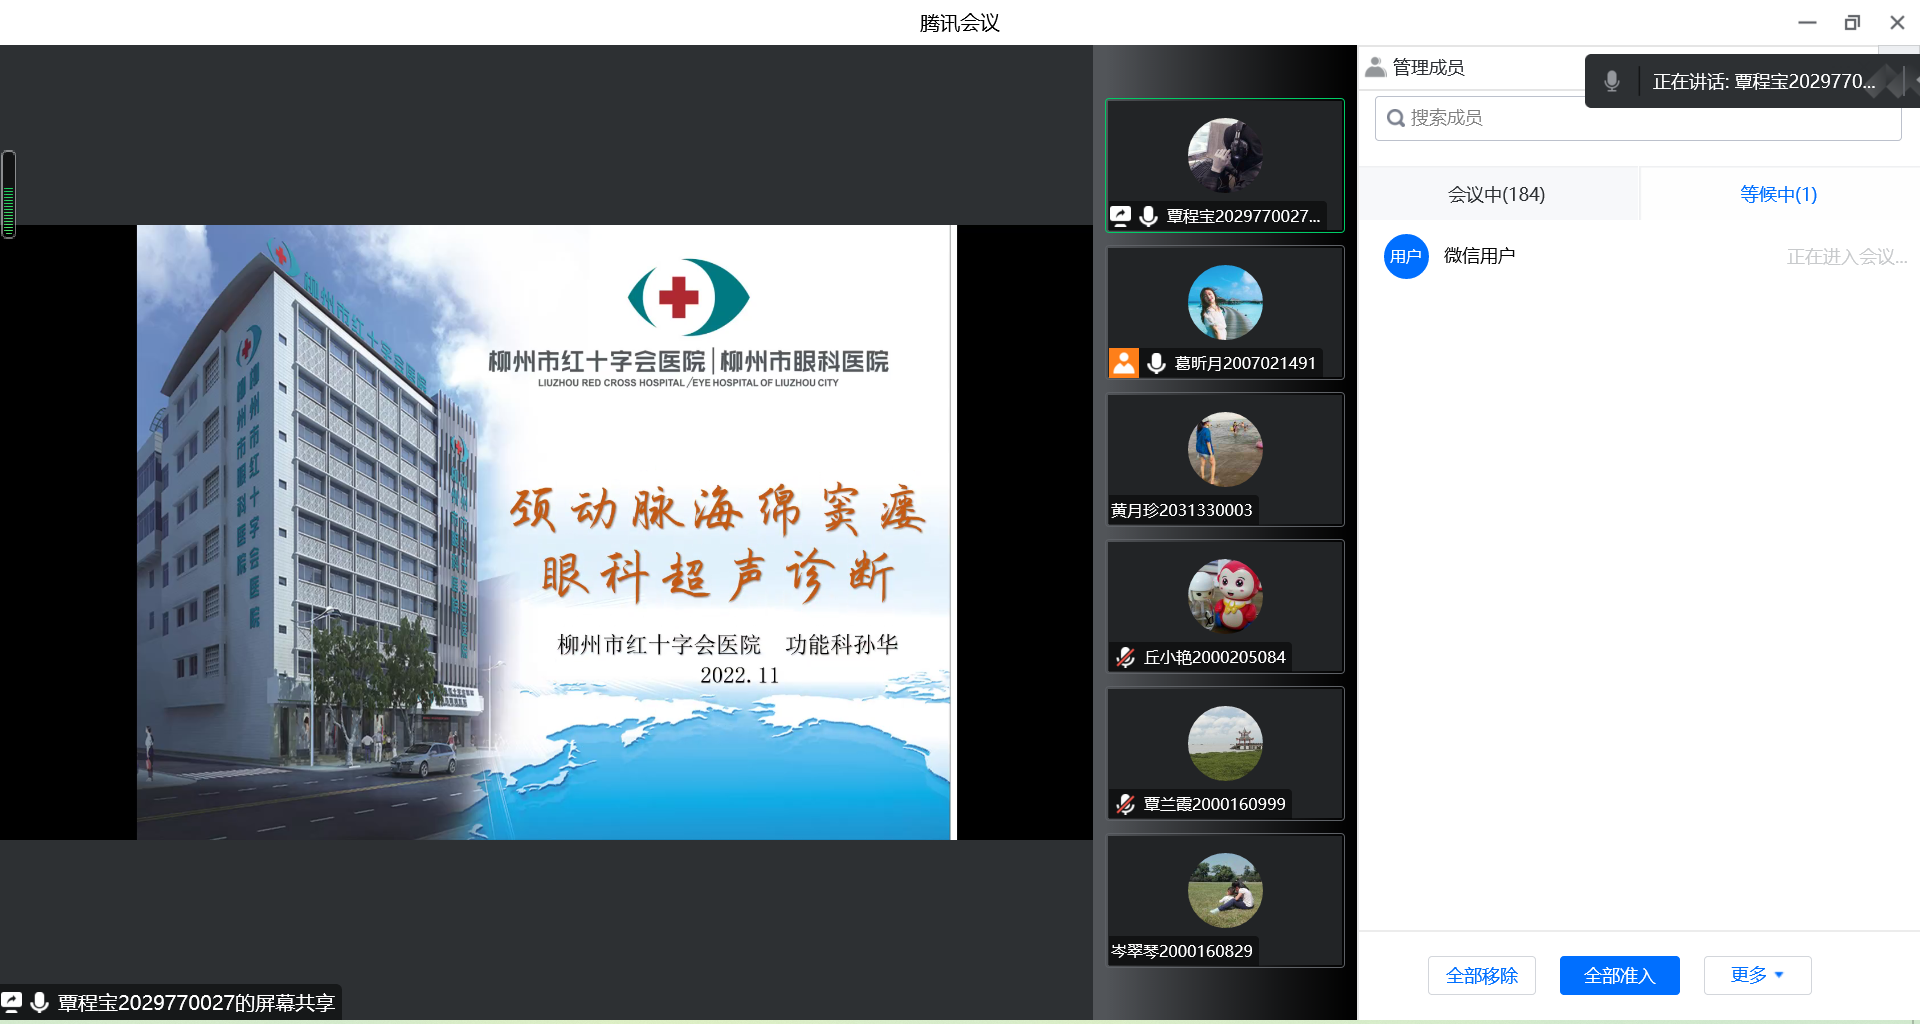This screenshot has width=1920, height=1024.
Task: Click the microphone icon on 葛昕月2007021491's tile
Action: tap(1157, 363)
